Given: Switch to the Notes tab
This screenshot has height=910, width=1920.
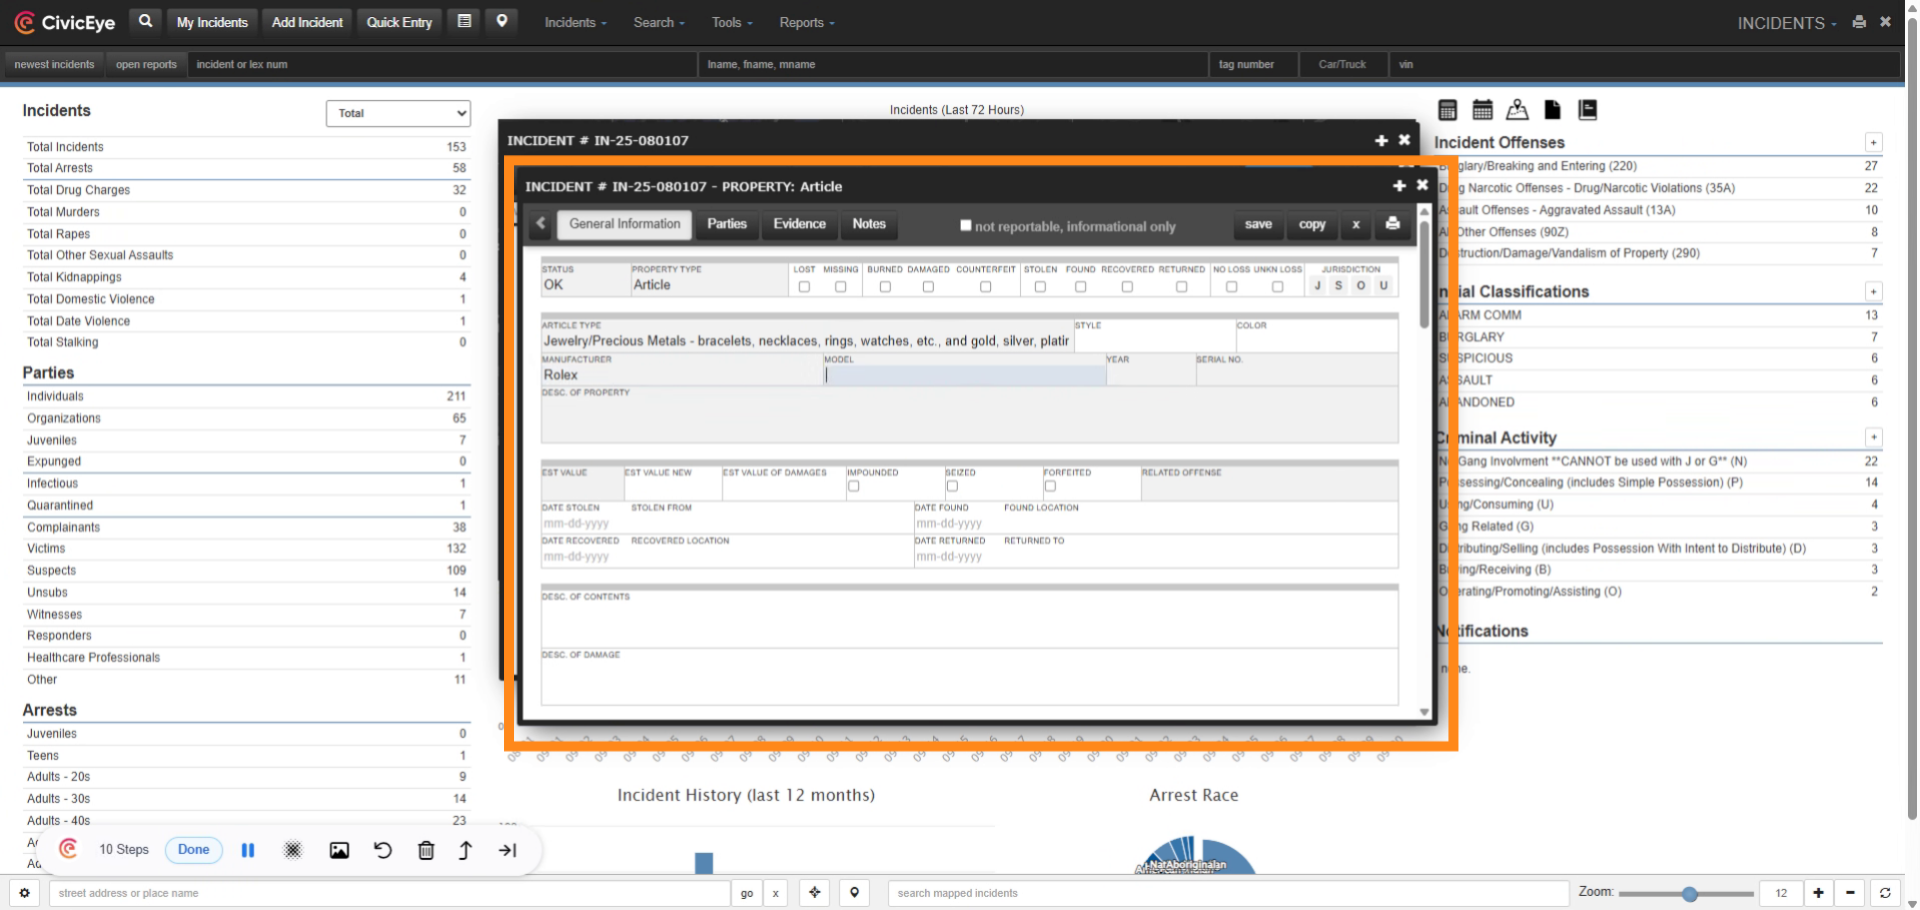Looking at the screenshot, I should point(869,224).
